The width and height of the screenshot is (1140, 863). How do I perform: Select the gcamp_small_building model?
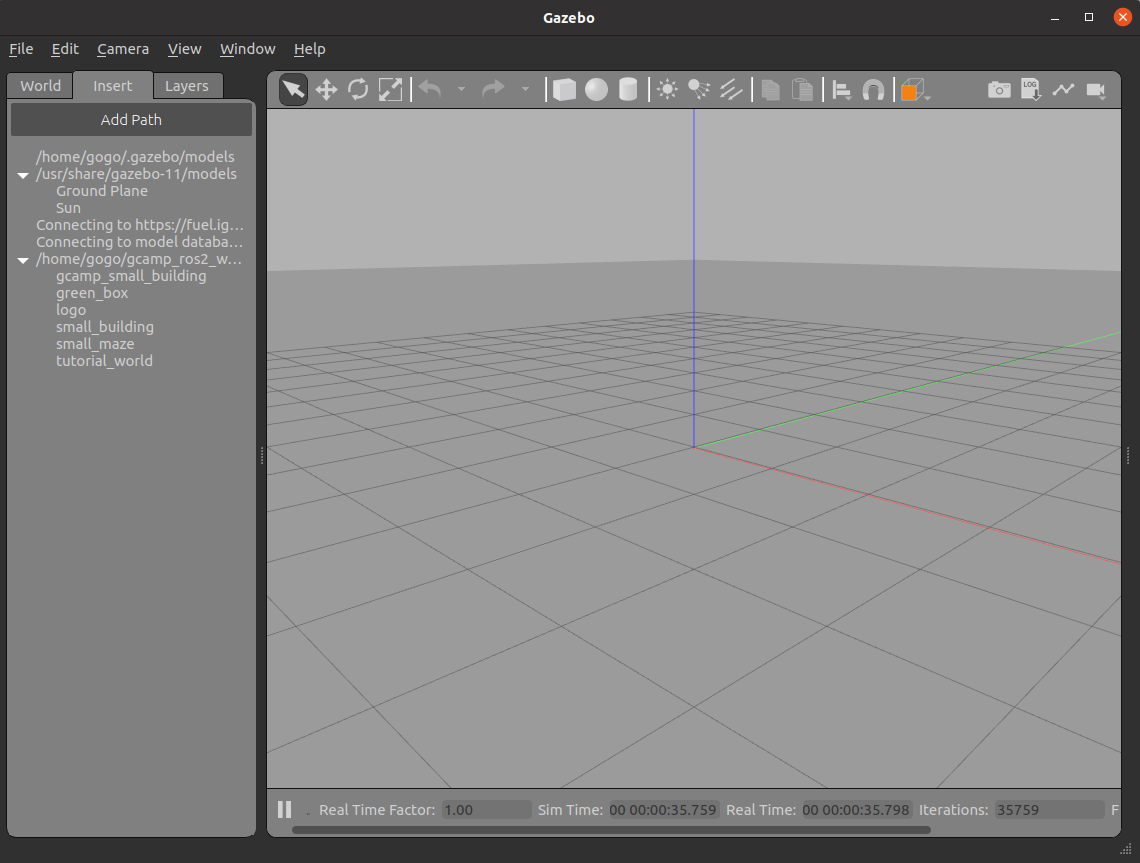coord(131,276)
